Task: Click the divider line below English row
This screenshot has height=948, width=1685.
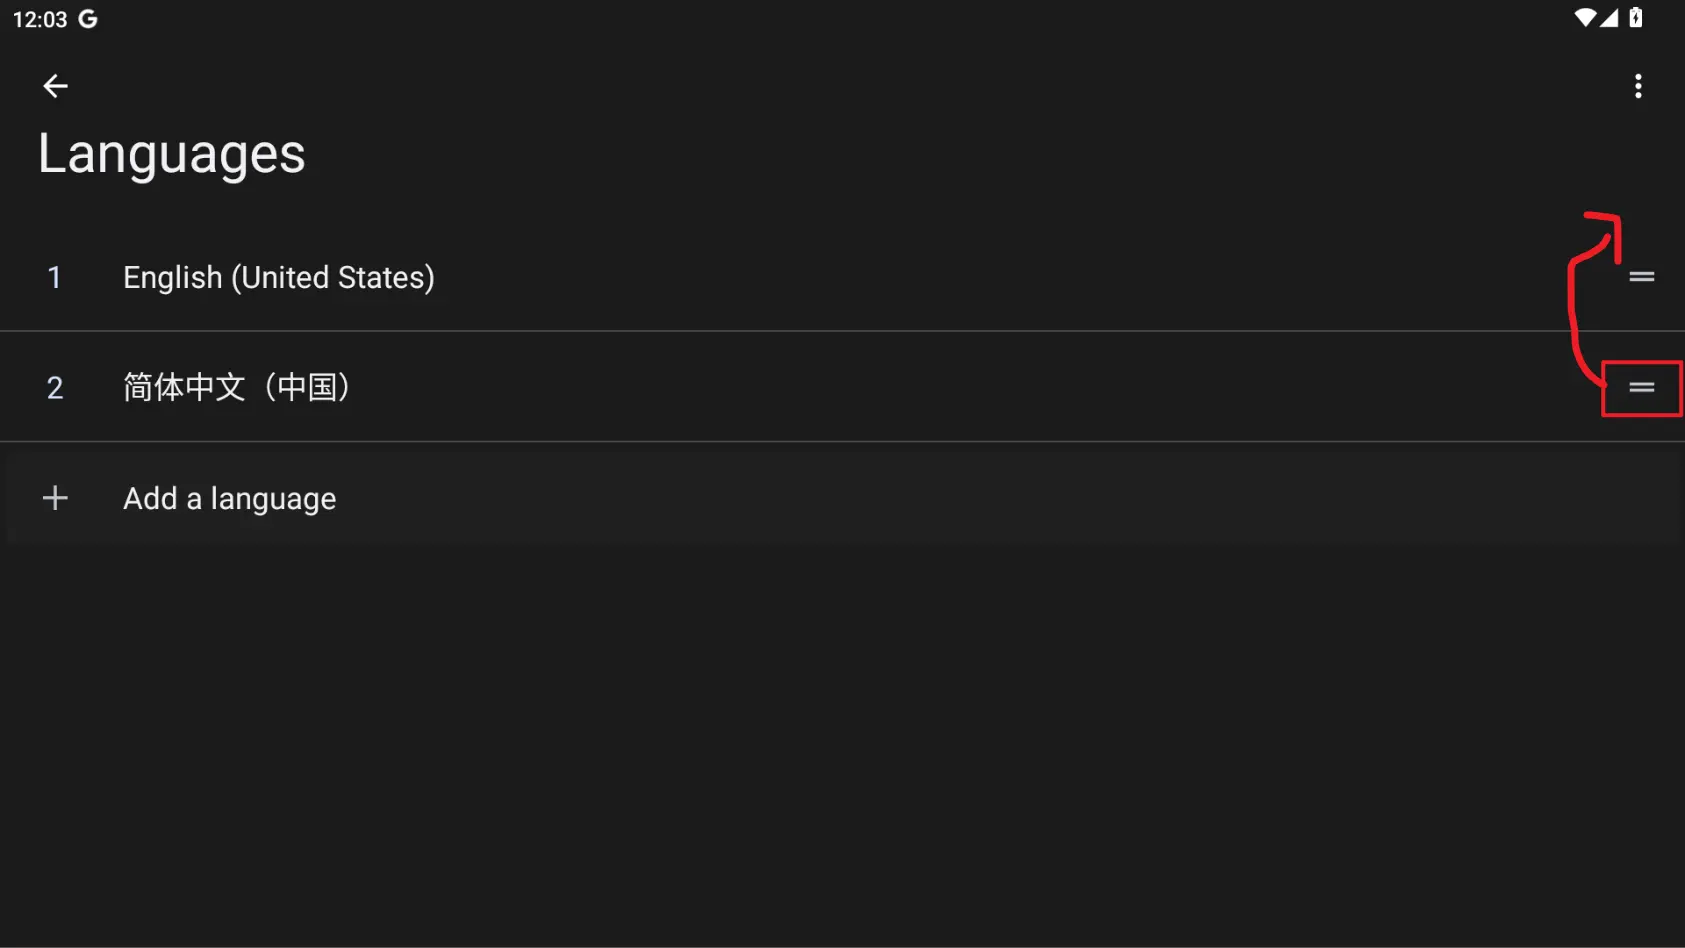Action: pyautogui.click(x=800, y=331)
